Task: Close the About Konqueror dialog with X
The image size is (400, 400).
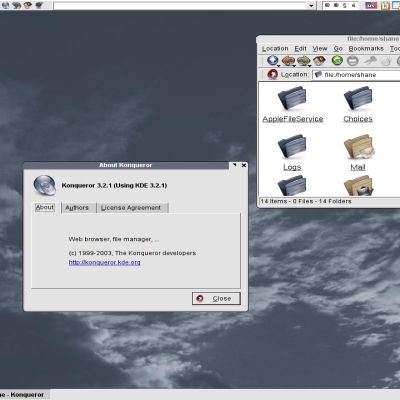Action: 244,165
